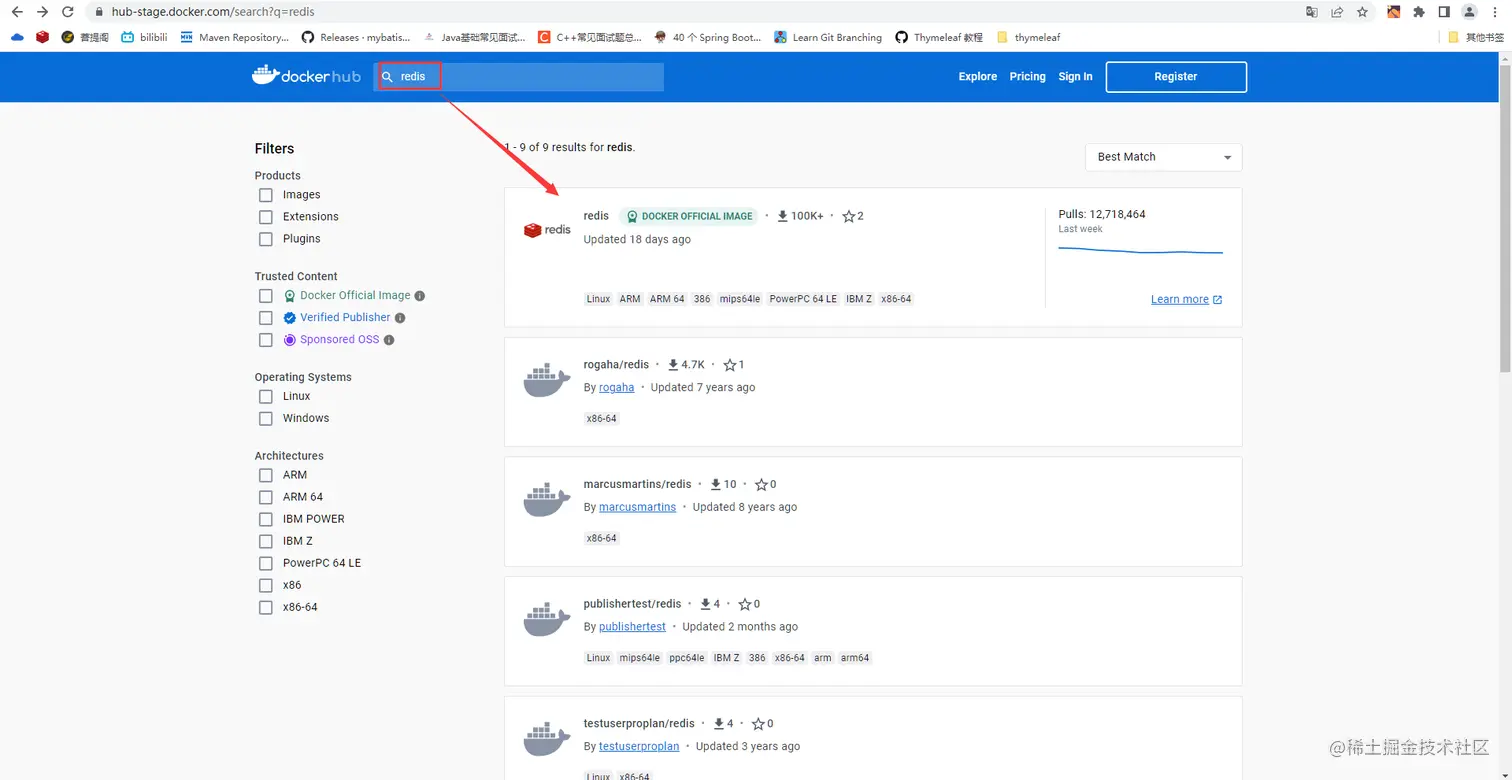The height and width of the screenshot is (780, 1512).
Task: Open the Learn Git Branching bookmark
Action: click(828, 37)
